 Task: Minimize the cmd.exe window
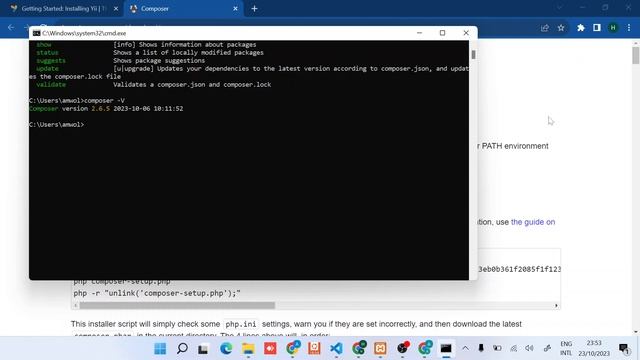(x=420, y=33)
